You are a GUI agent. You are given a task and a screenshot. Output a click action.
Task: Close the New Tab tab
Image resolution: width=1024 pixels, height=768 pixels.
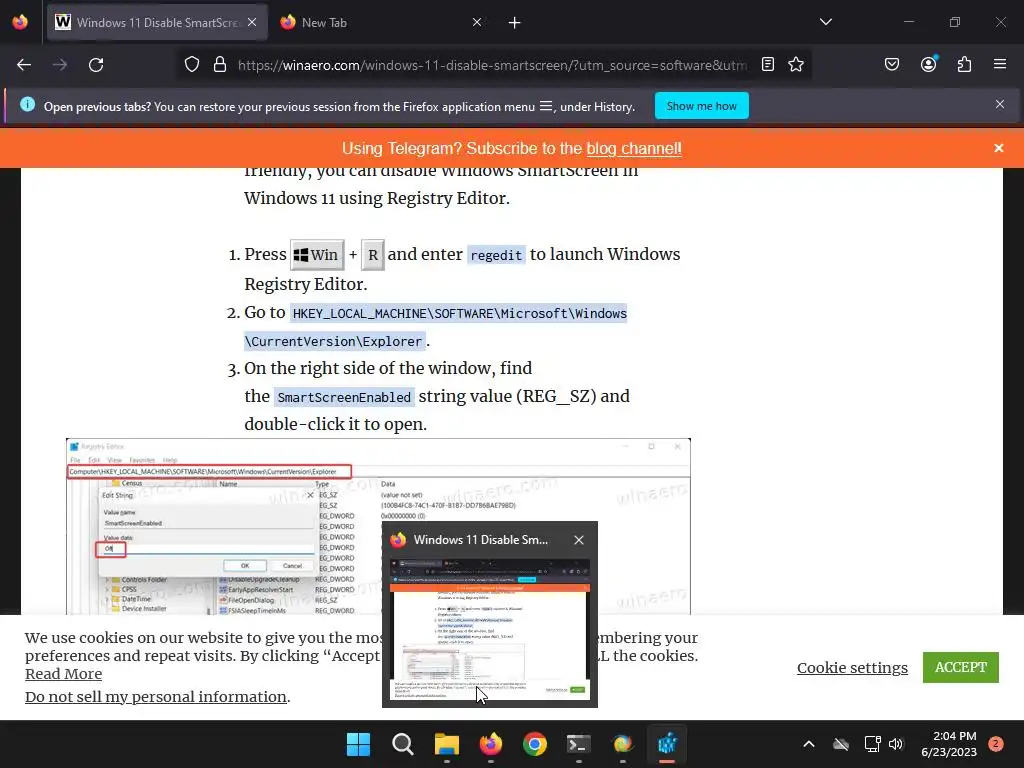click(477, 23)
